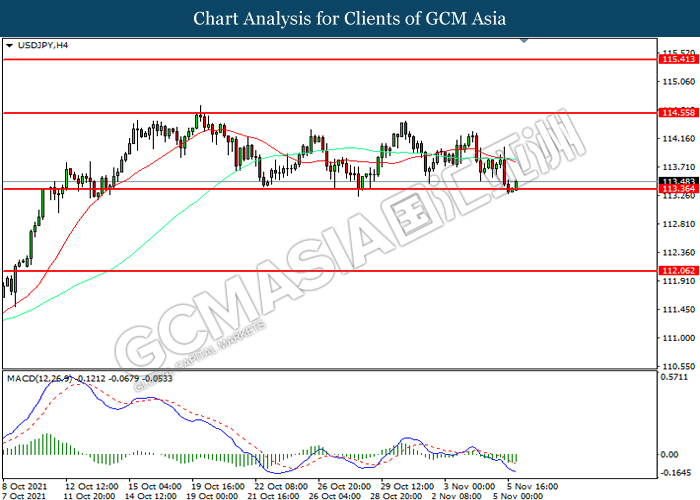Click the 26 Oct 20:00 time label
Screen dimensions: 700x500
click(345, 487)
